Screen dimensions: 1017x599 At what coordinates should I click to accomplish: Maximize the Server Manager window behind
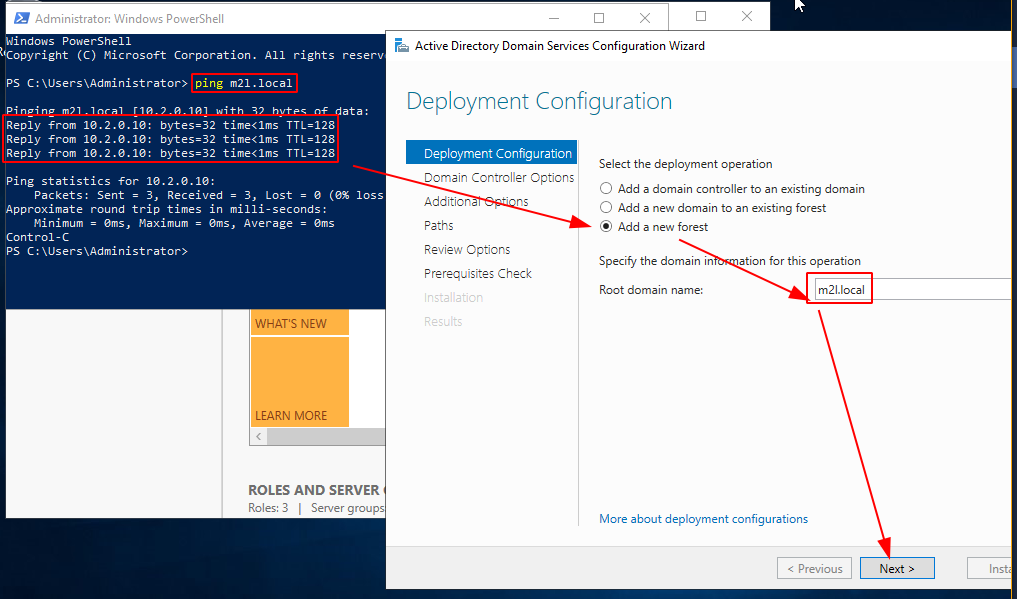click(700, 16)
